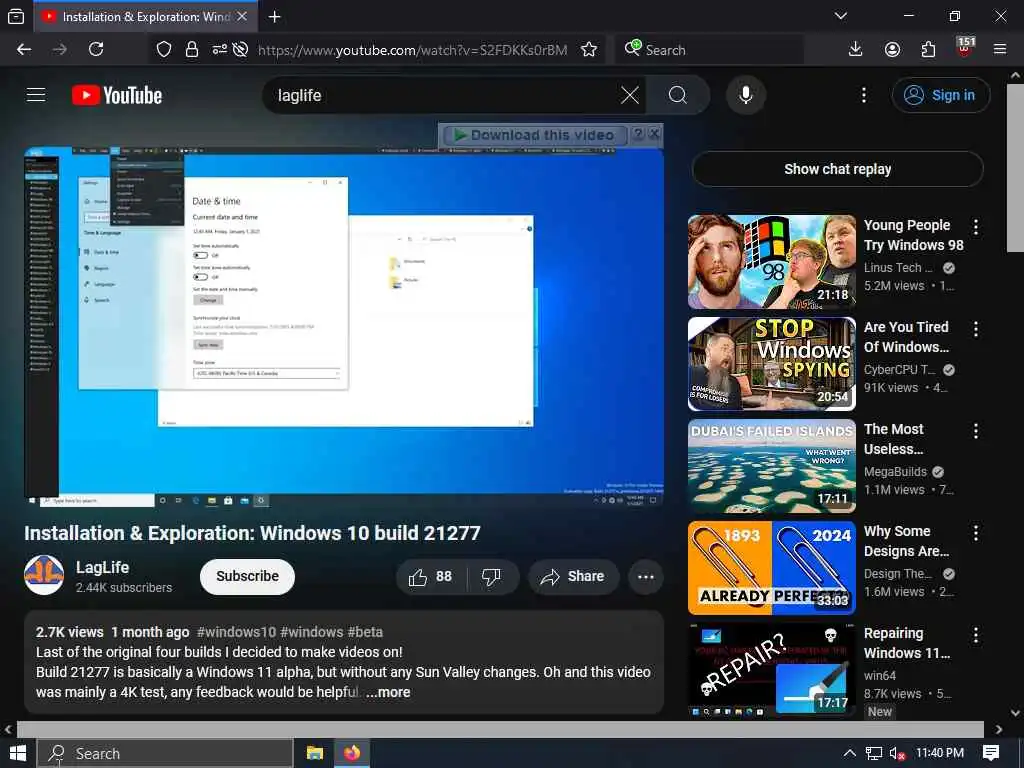List all tabs dropdown arrow
Viewport: 1024px width, 768px height.
click(x=841, y=16)
